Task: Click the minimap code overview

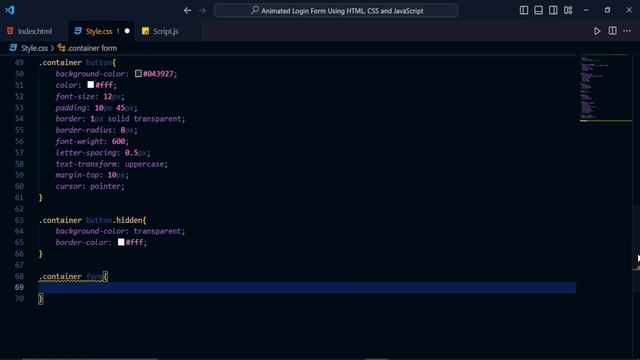Action: (x=605, y=88)
